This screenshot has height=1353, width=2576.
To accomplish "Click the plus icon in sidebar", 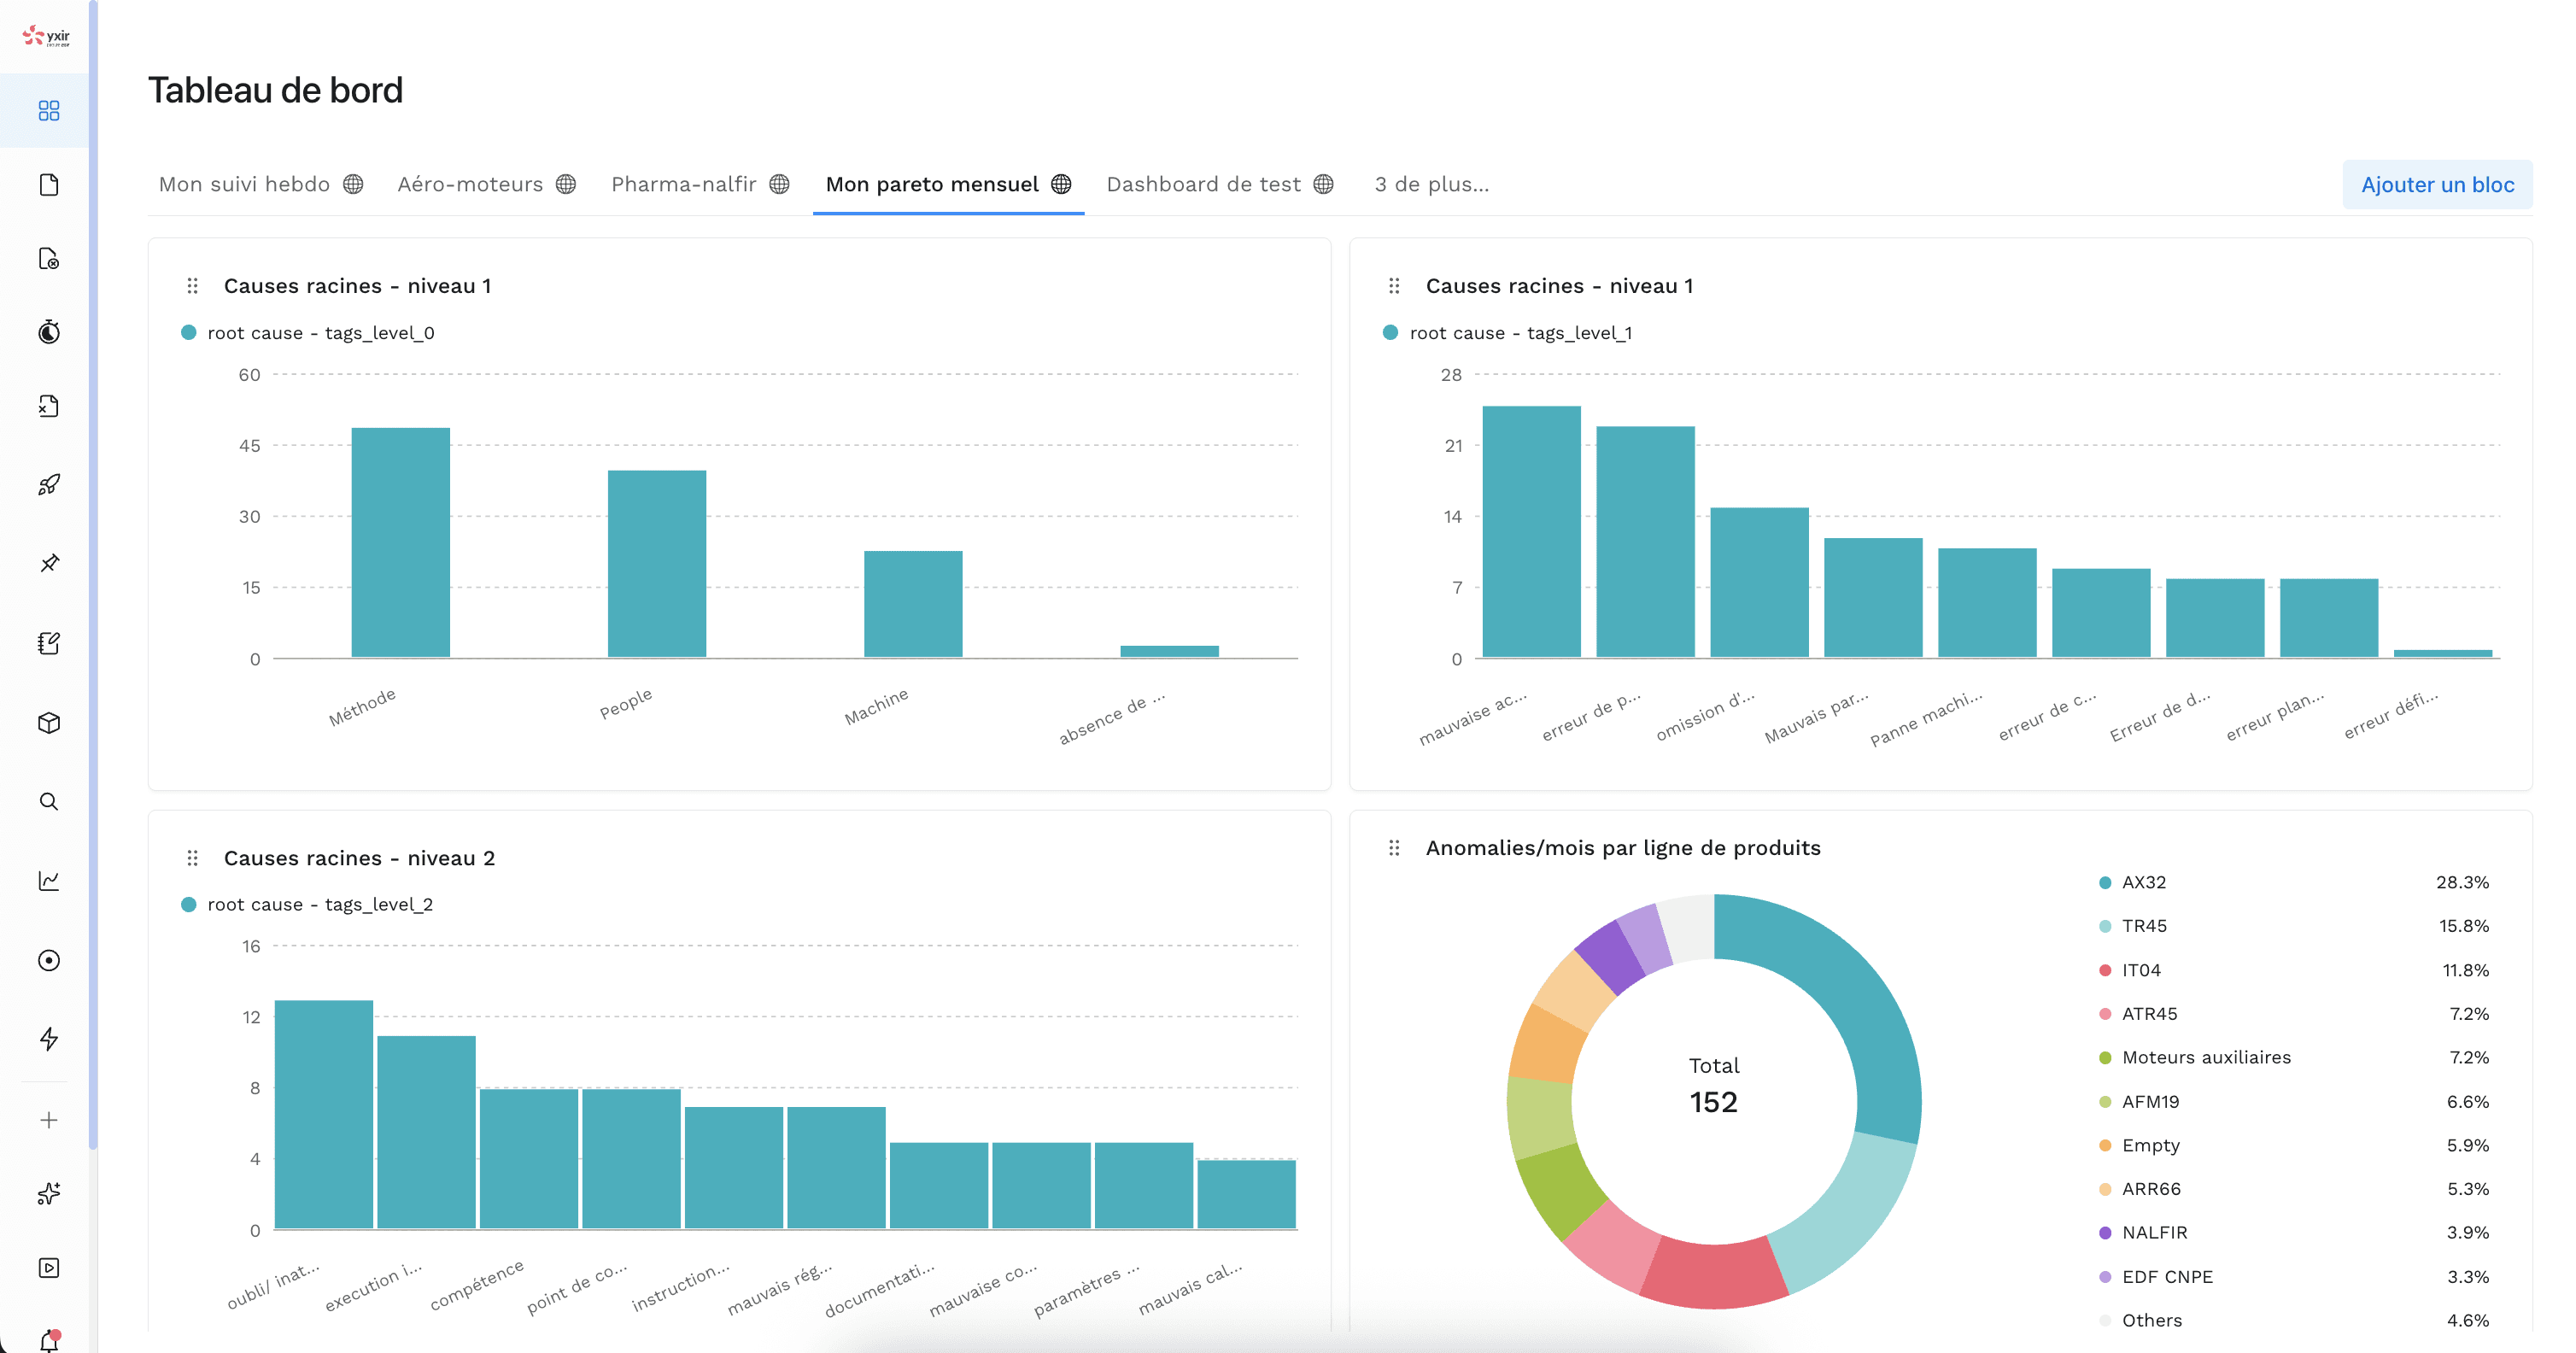I will coord(48,1120).
